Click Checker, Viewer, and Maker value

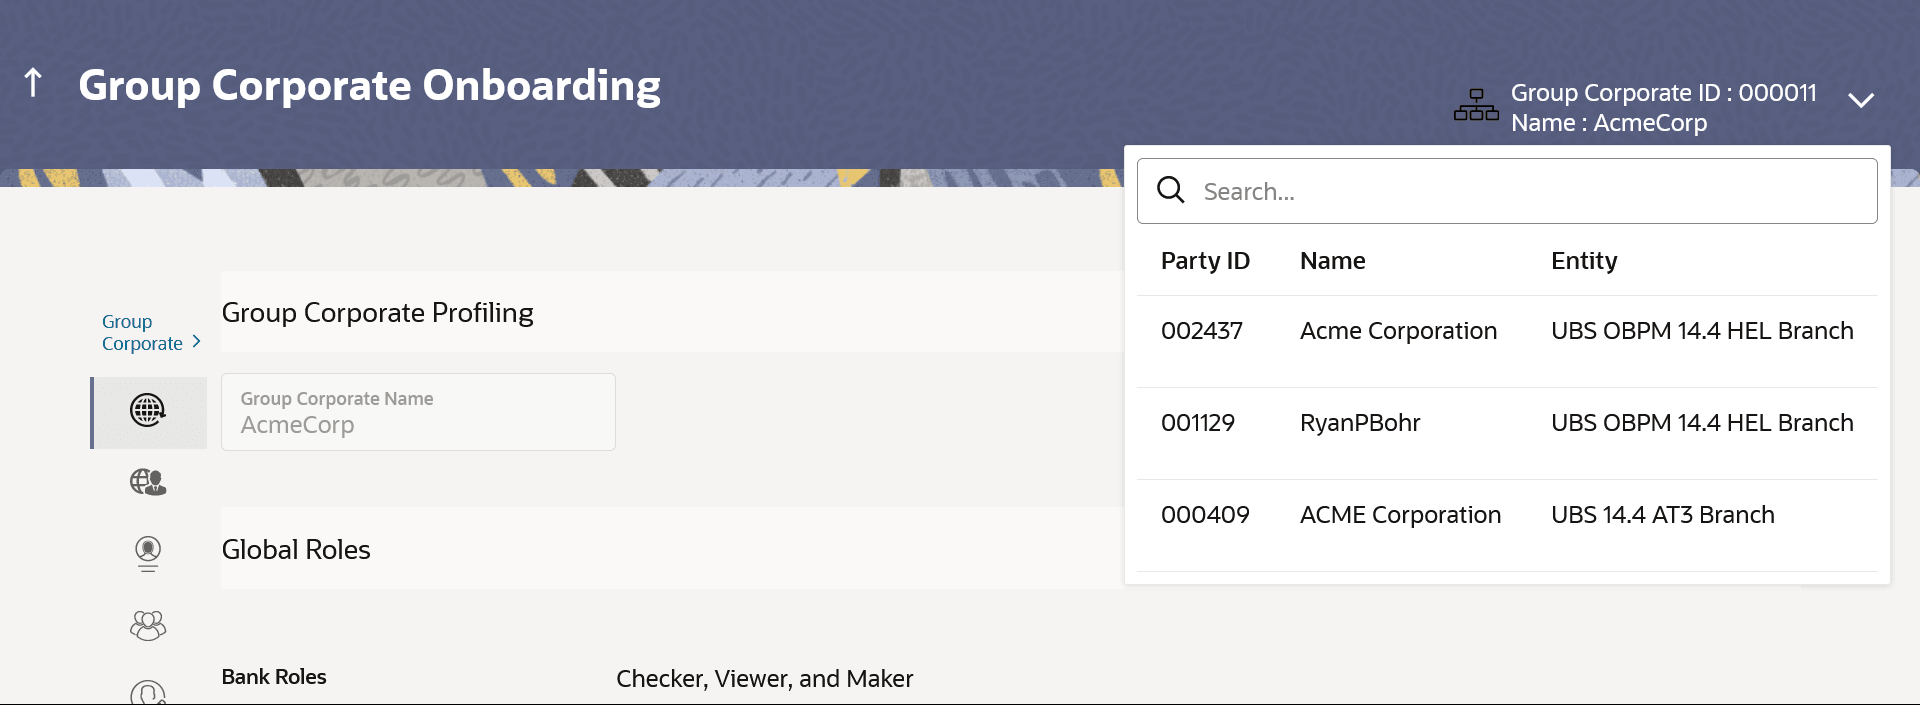click(x=764, y=679)
